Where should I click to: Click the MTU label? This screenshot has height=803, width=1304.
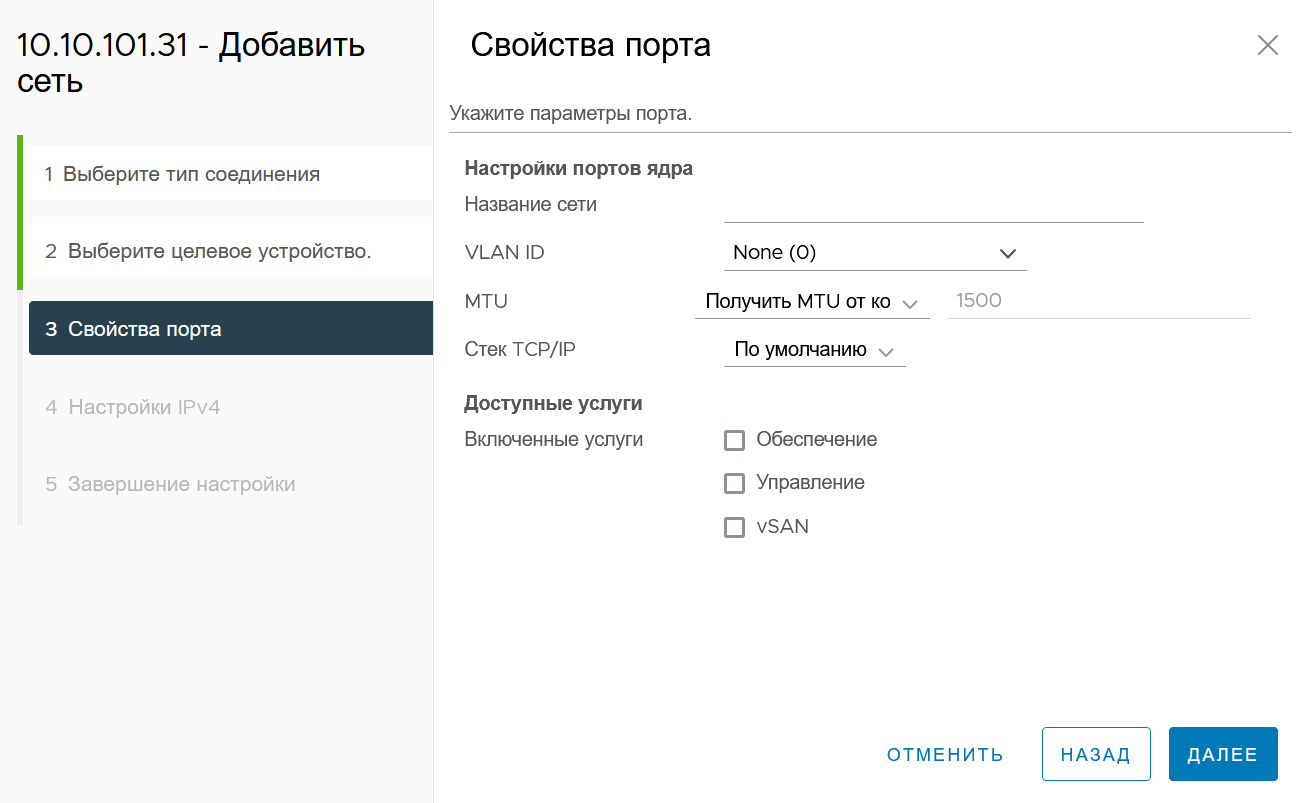pos(487,301)
